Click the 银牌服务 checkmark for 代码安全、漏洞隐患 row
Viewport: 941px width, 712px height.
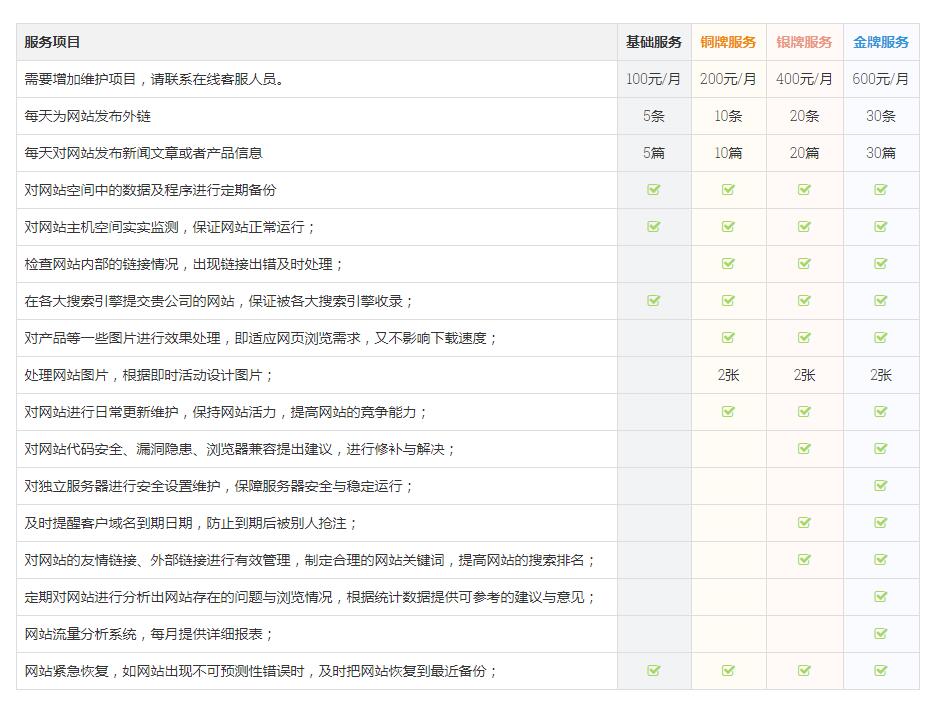coord(804,448)
